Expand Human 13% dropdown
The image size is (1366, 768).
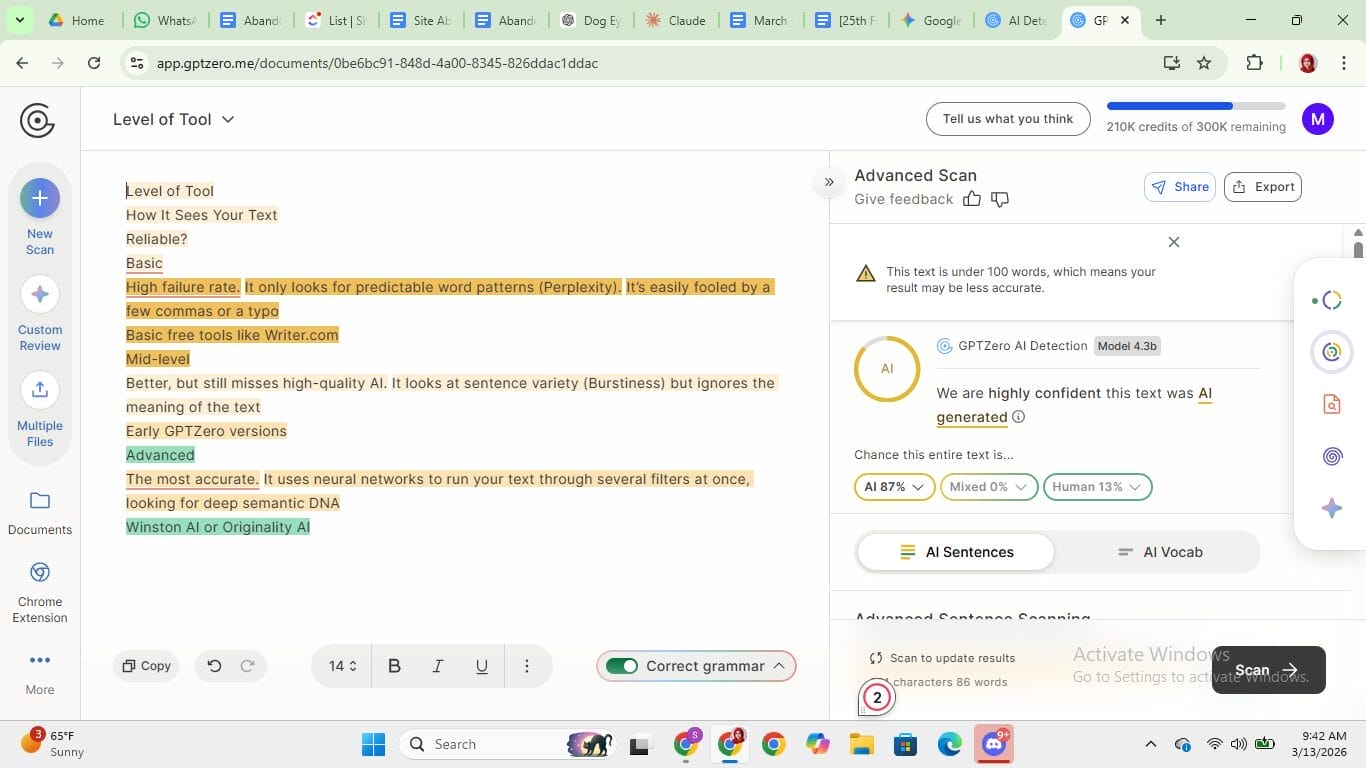pos(1097,487)
